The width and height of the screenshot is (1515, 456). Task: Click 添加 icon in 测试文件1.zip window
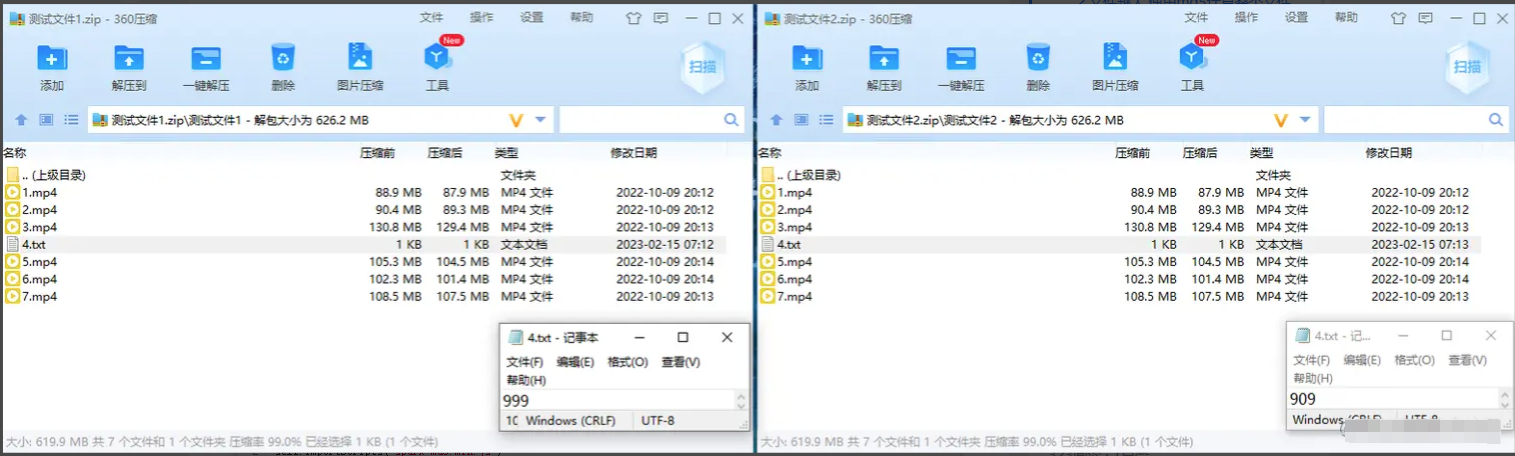point(52,58)
